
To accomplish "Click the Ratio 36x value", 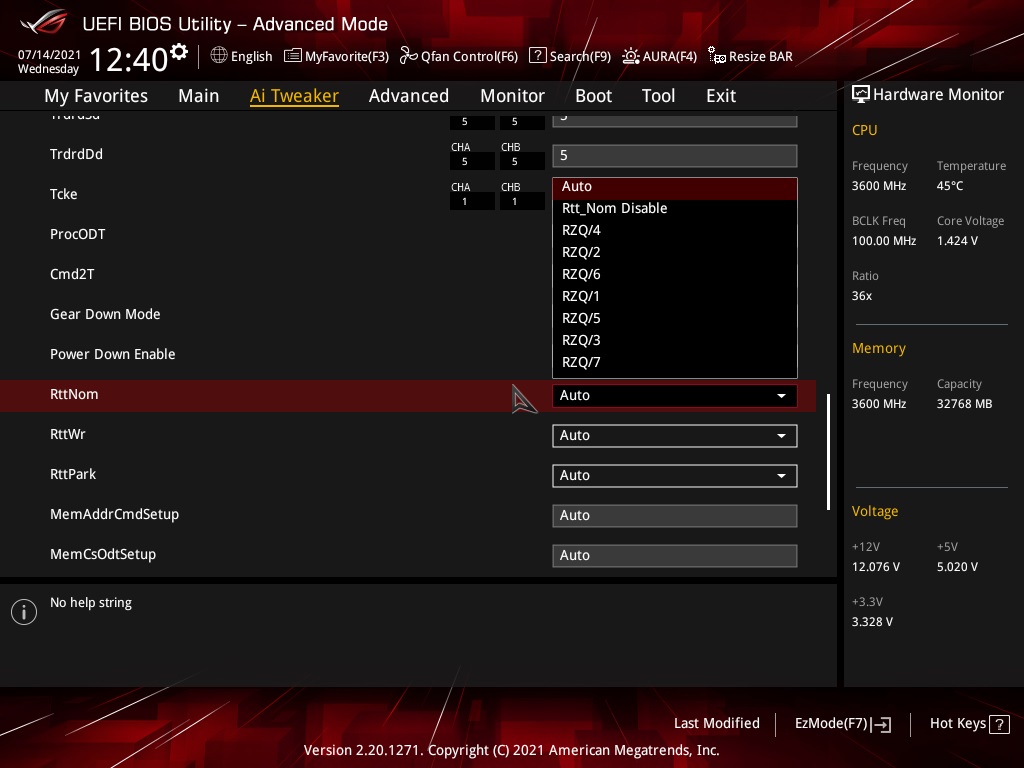I will 861,296.
